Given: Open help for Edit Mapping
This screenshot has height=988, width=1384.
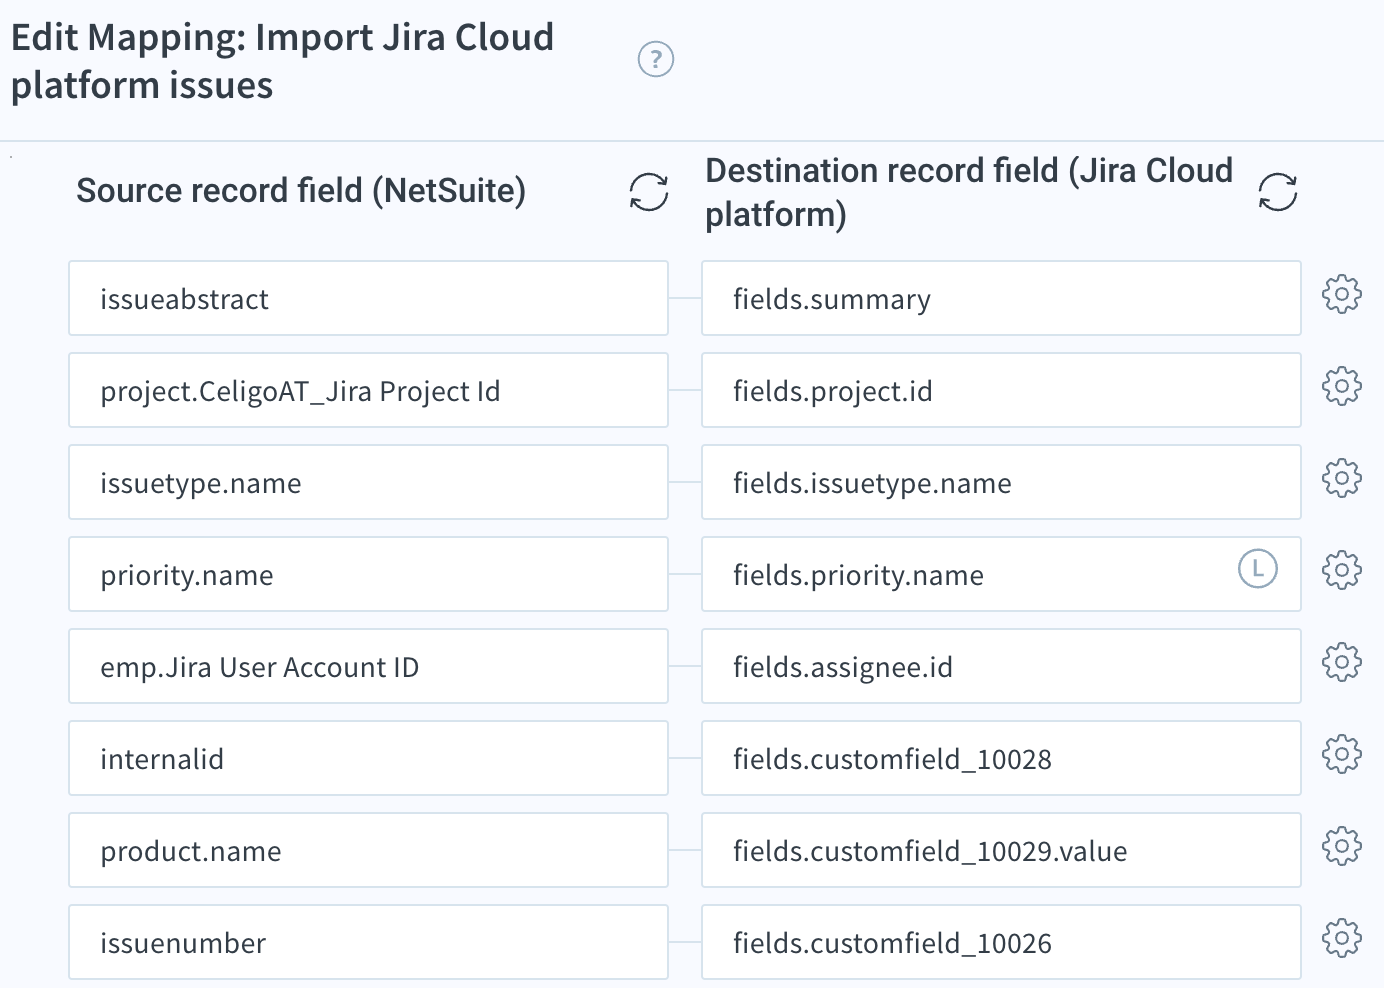Looking at the screenshot, I should click(656, 60).
